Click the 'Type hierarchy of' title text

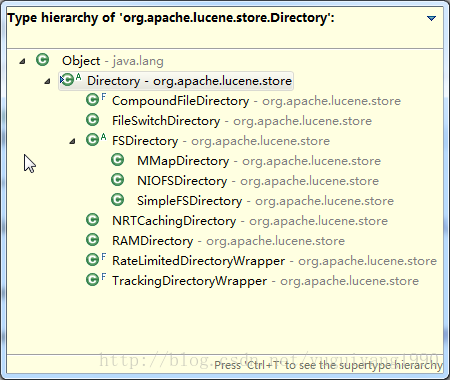pyautogui.click(x=171, y=18)
